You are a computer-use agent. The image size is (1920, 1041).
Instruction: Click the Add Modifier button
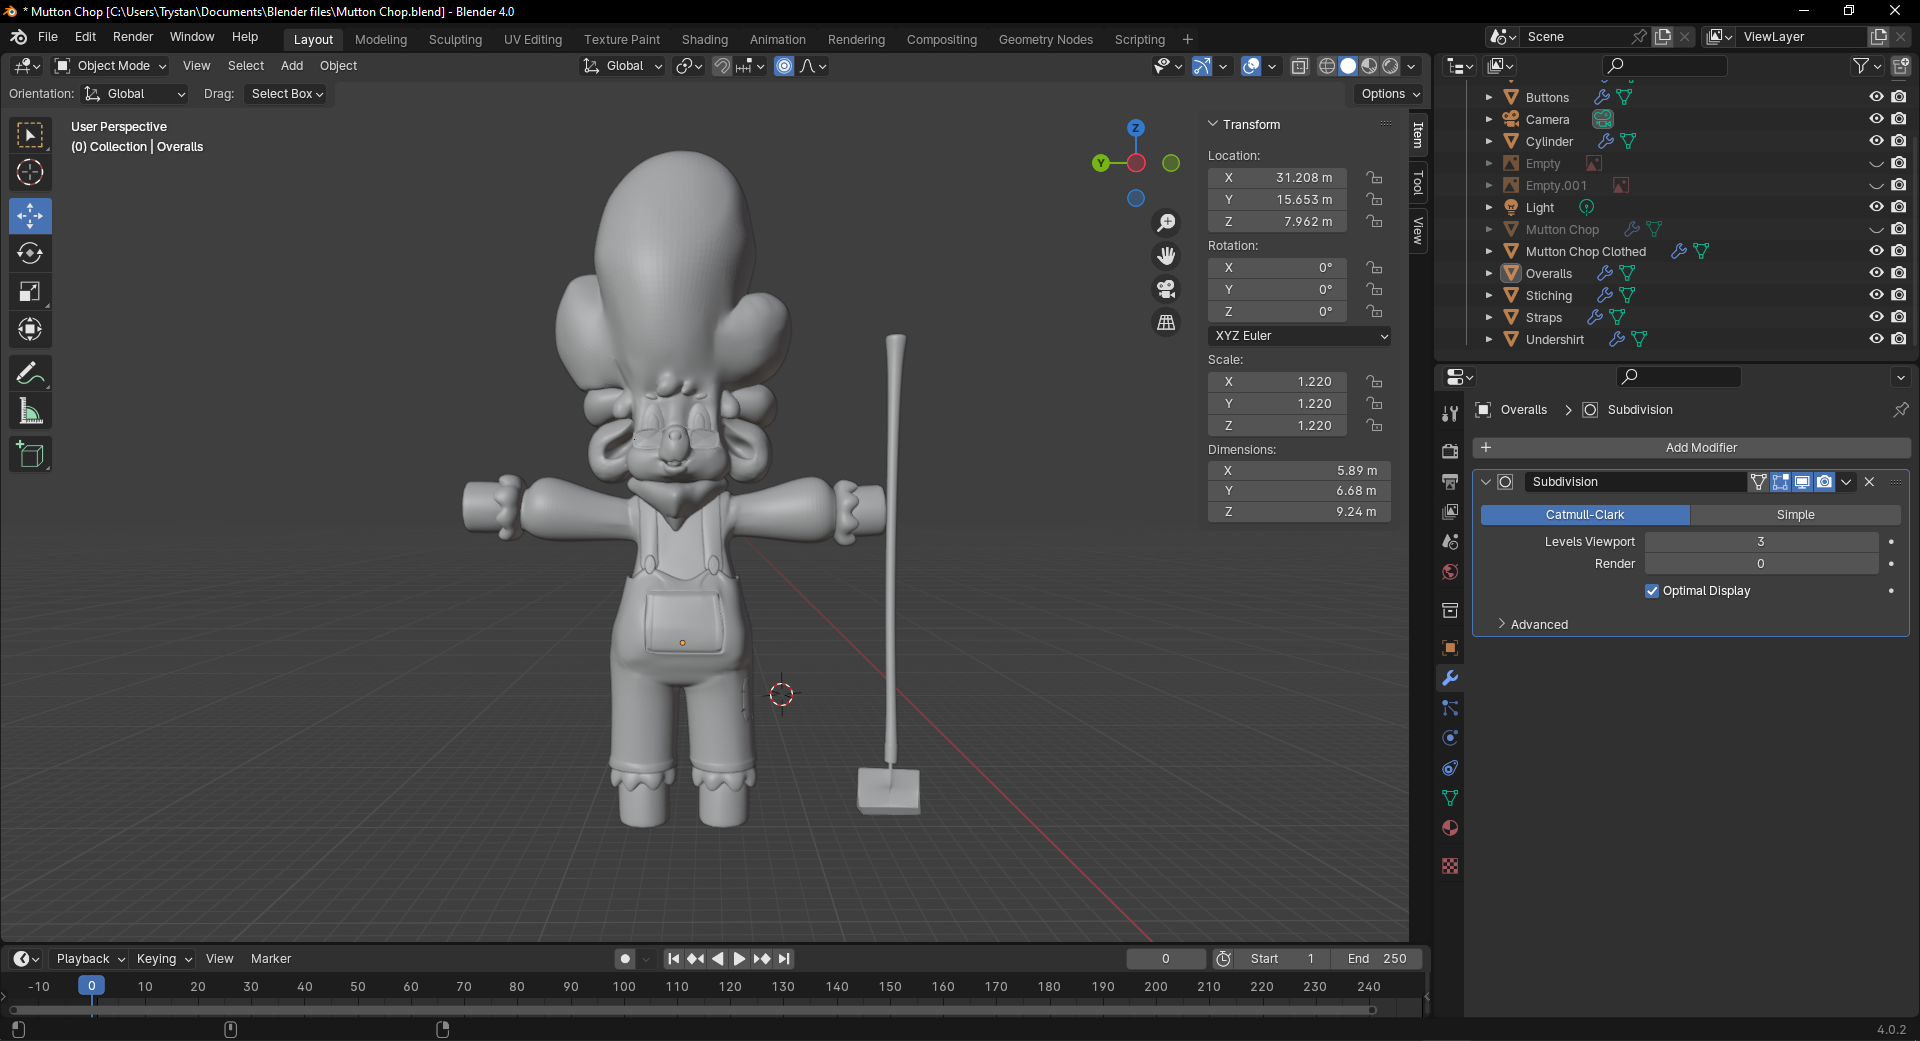tap(1700, 448)
